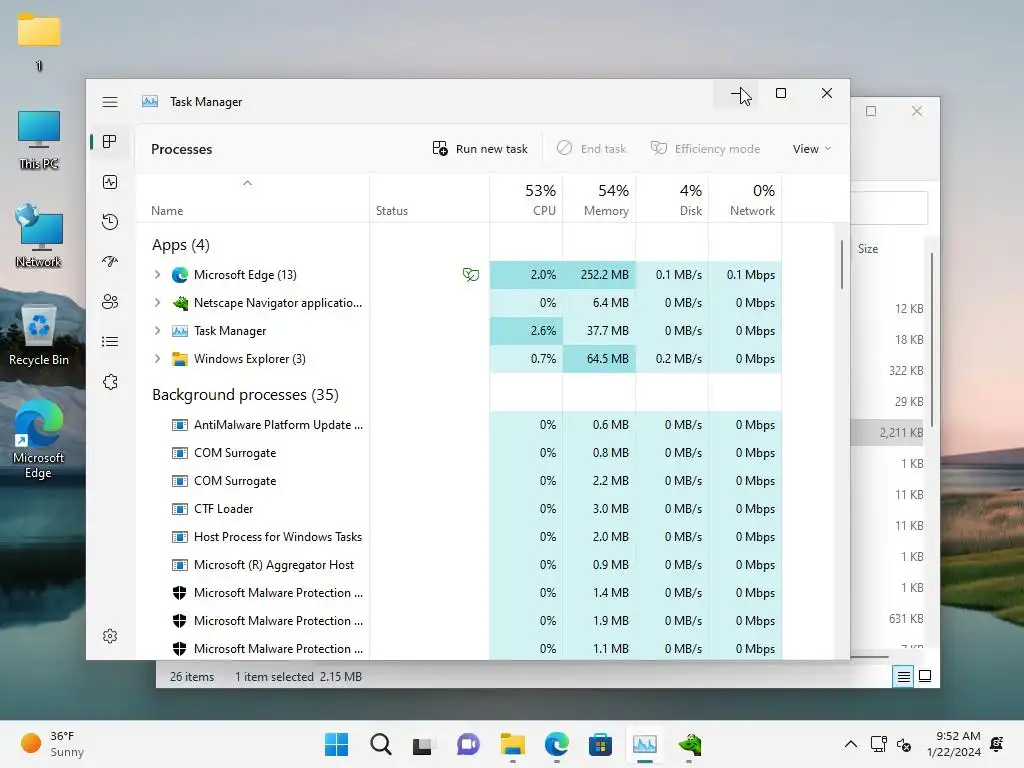Switch Explorer window to large thumbnails view toggle
This screenshot has width=1024, height=768.
coord(925,677)
